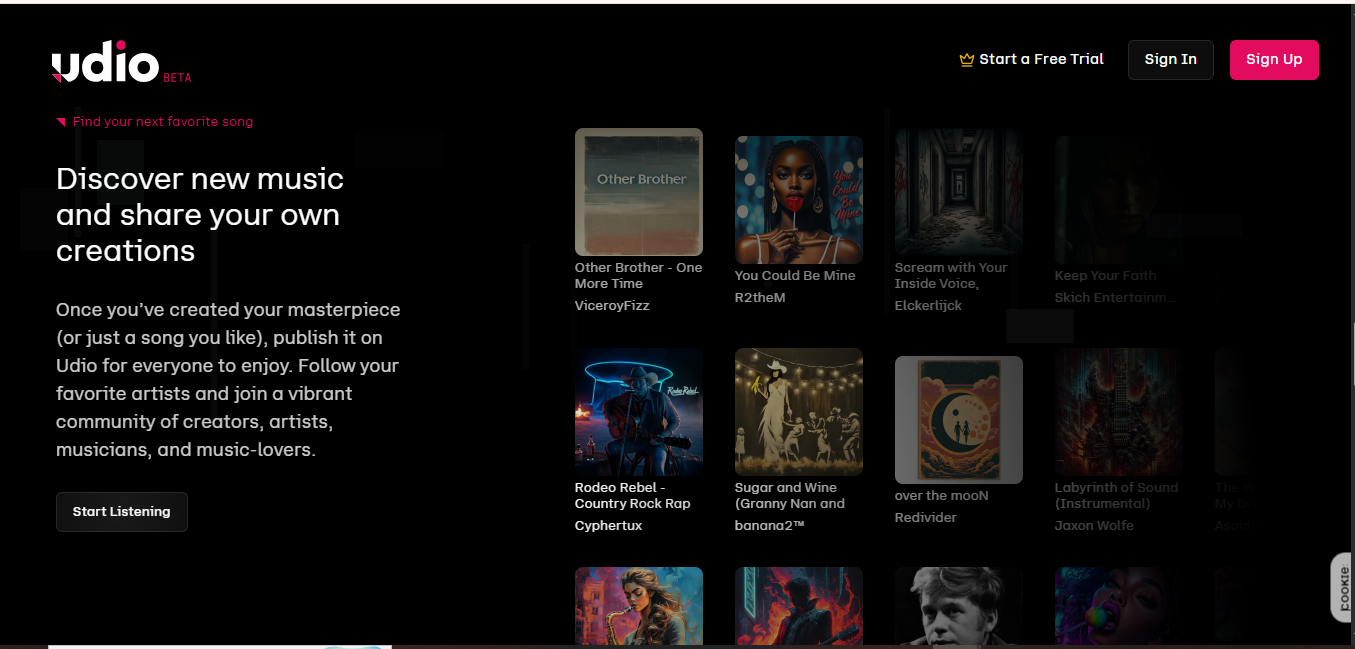Viewport: 1355px width, 649px height.
Task: Select the Rodeo Rebel cowboy cover image
Action: point(639,412)
